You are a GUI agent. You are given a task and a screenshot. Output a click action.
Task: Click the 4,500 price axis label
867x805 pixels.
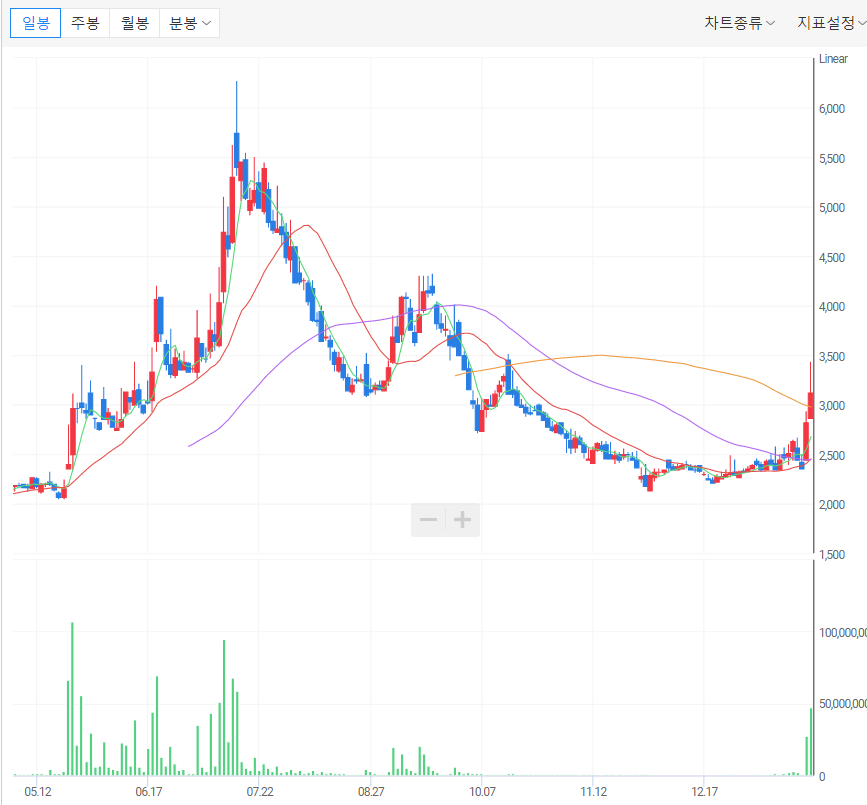pos(832,258)
